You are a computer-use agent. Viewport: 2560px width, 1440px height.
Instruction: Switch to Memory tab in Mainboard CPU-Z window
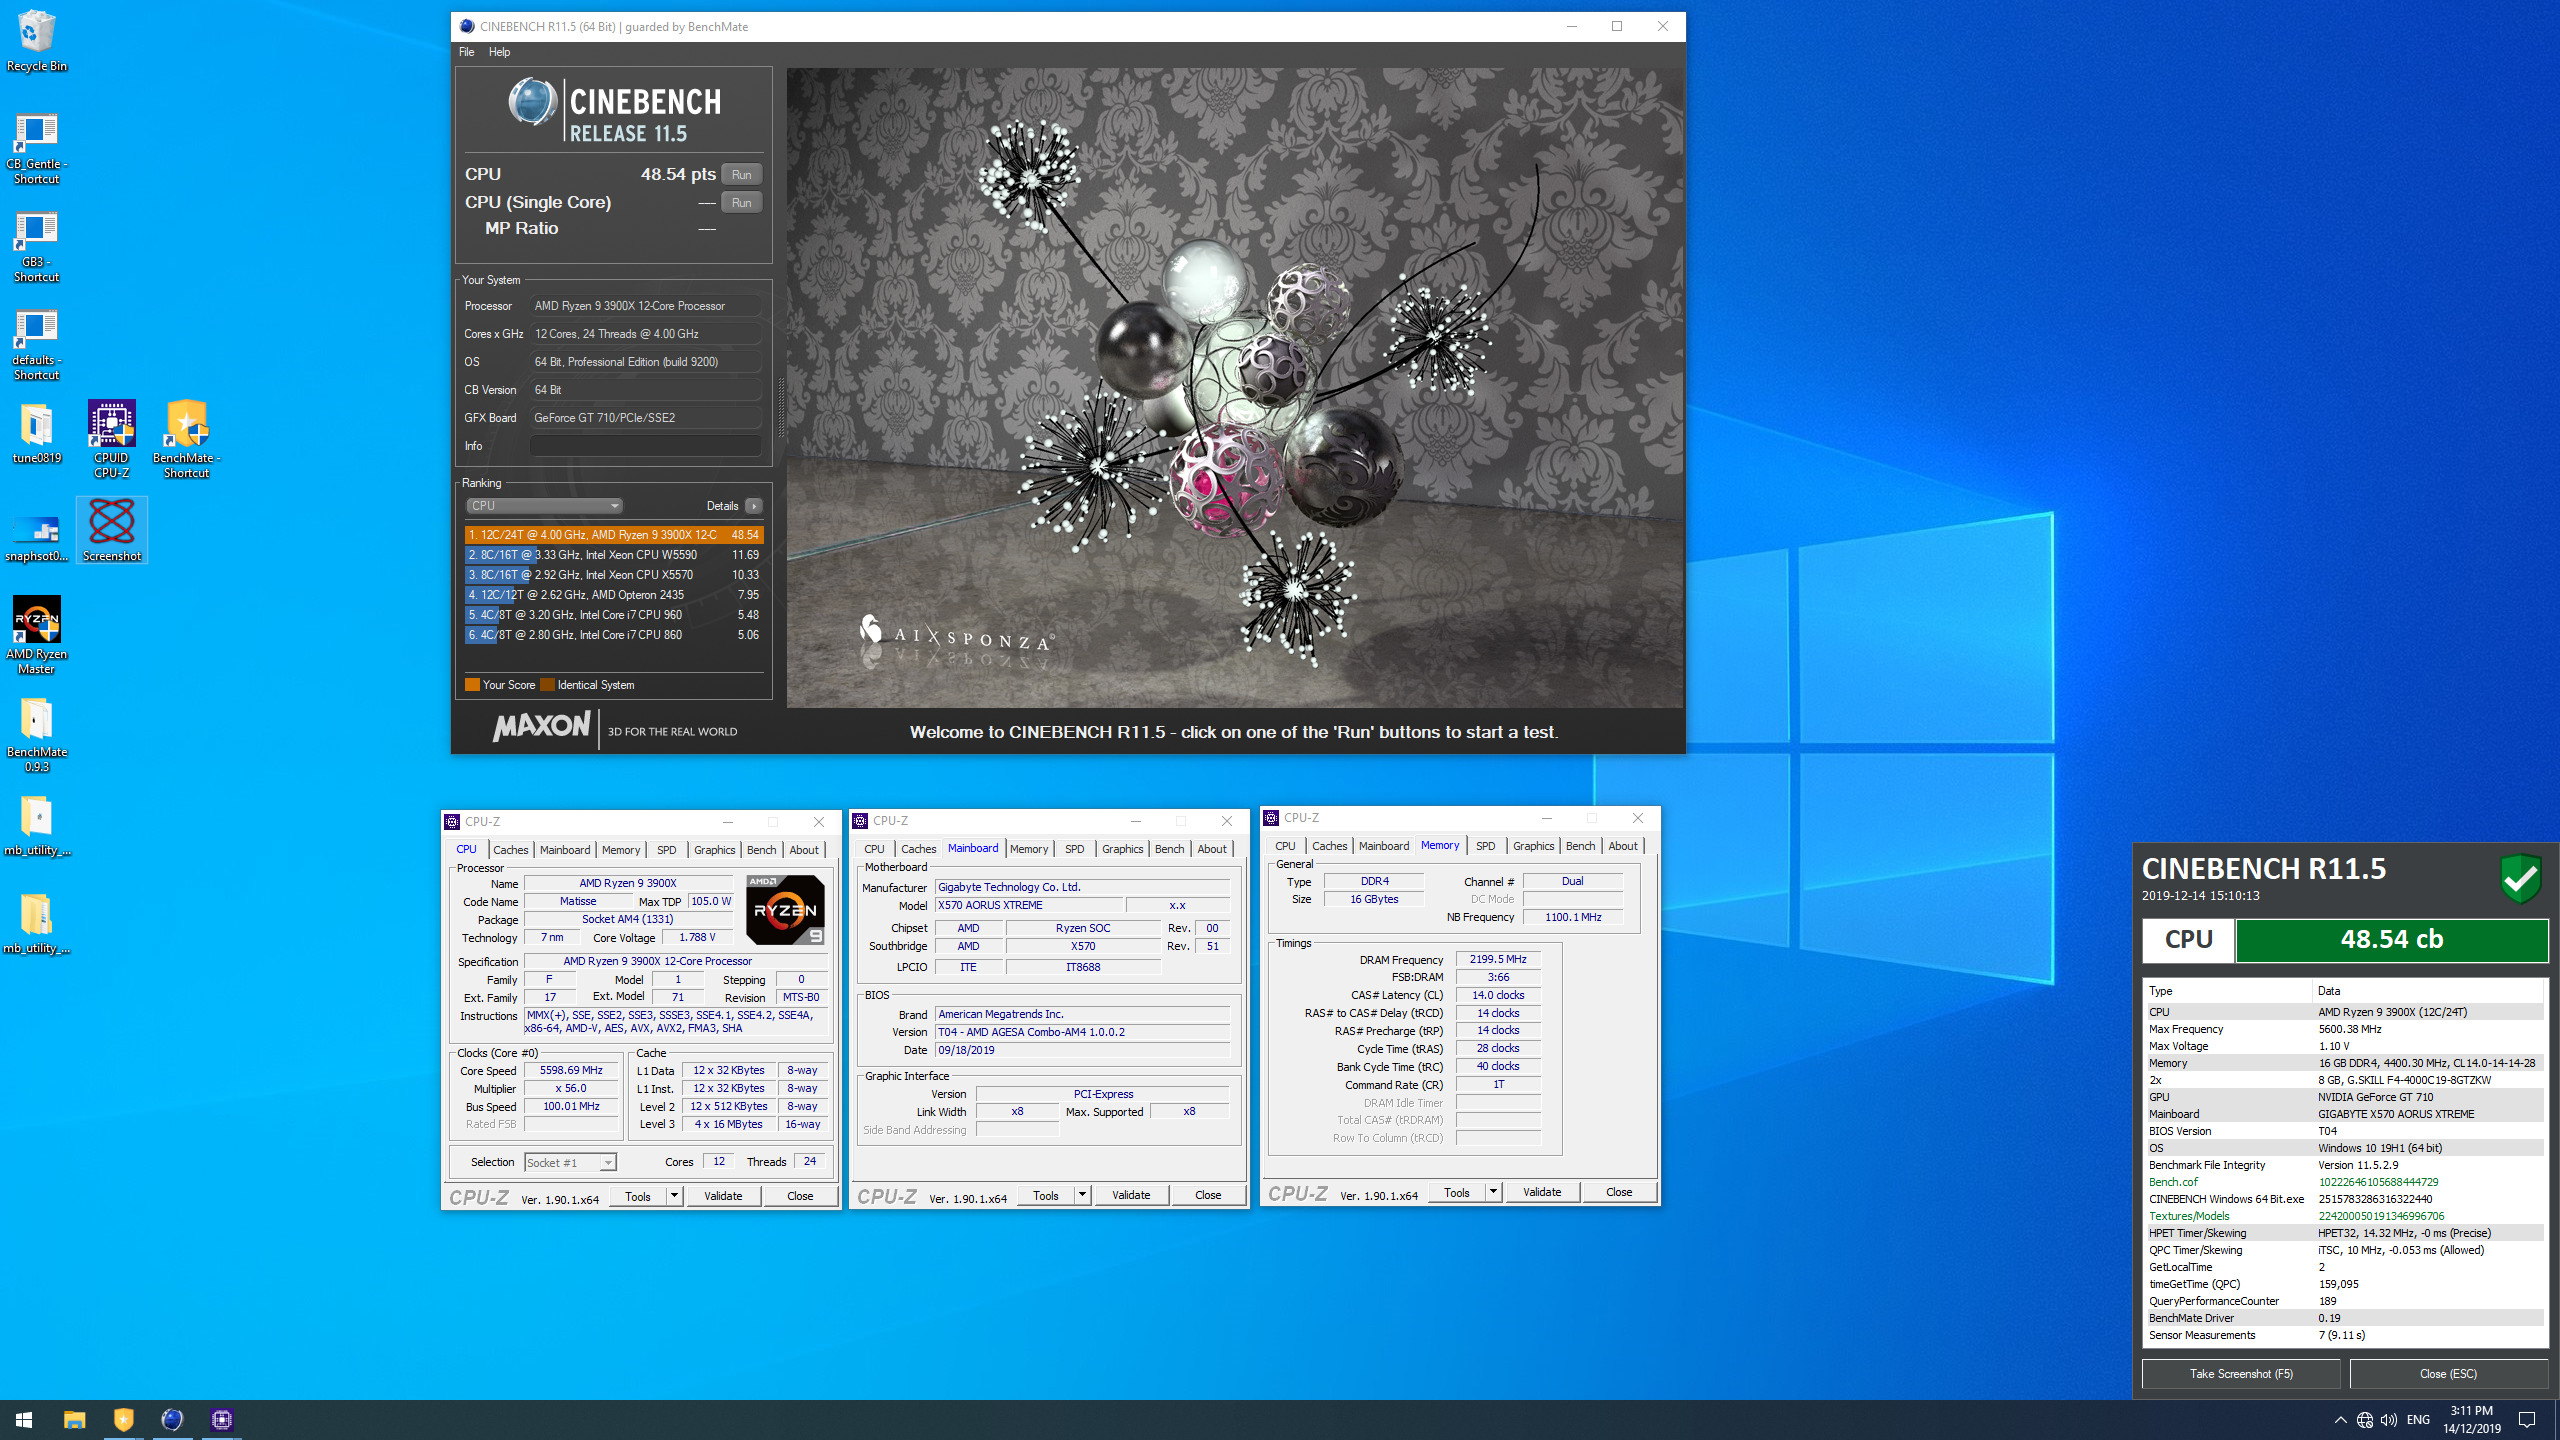1029,849
